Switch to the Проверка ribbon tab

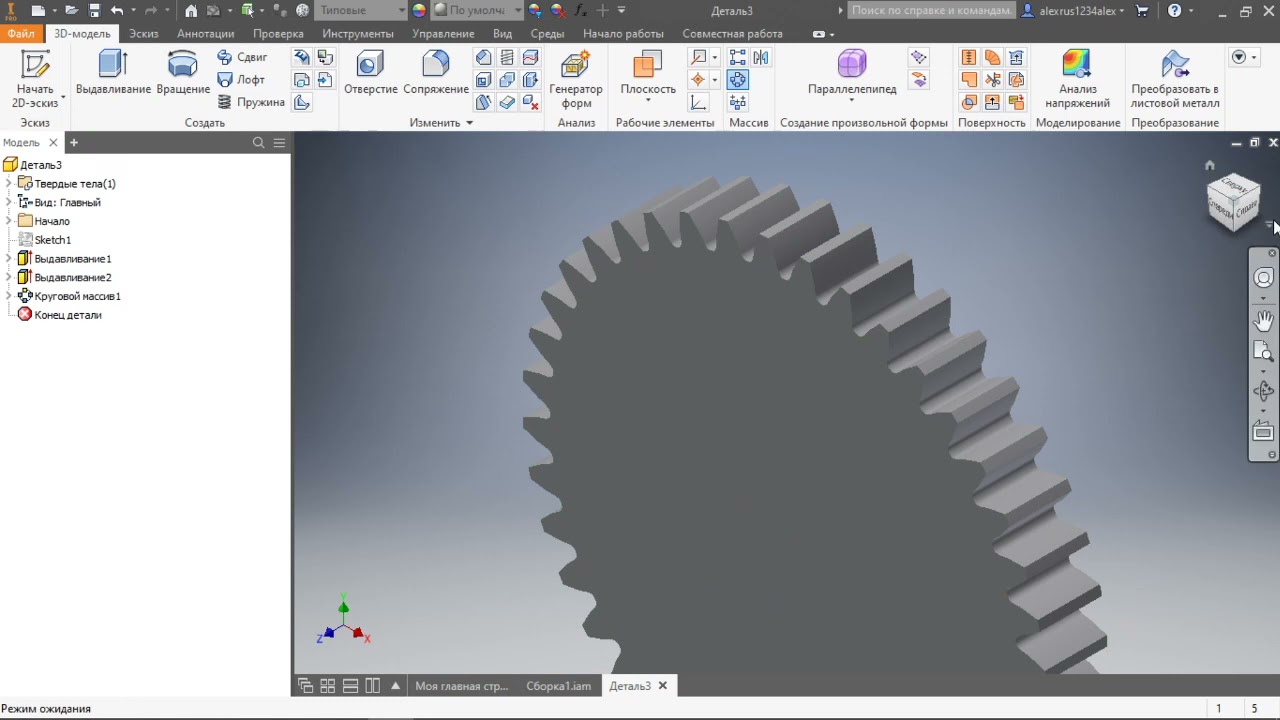(x=278, y=33)
